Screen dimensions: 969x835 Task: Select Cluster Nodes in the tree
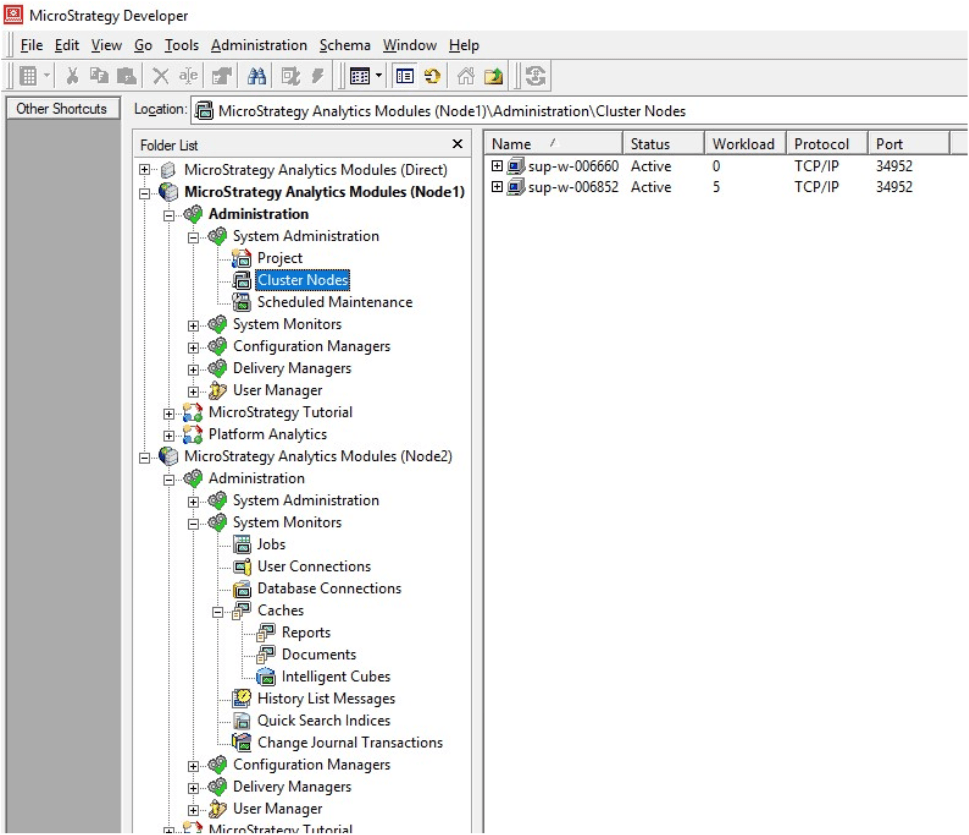tap(303, 280)
